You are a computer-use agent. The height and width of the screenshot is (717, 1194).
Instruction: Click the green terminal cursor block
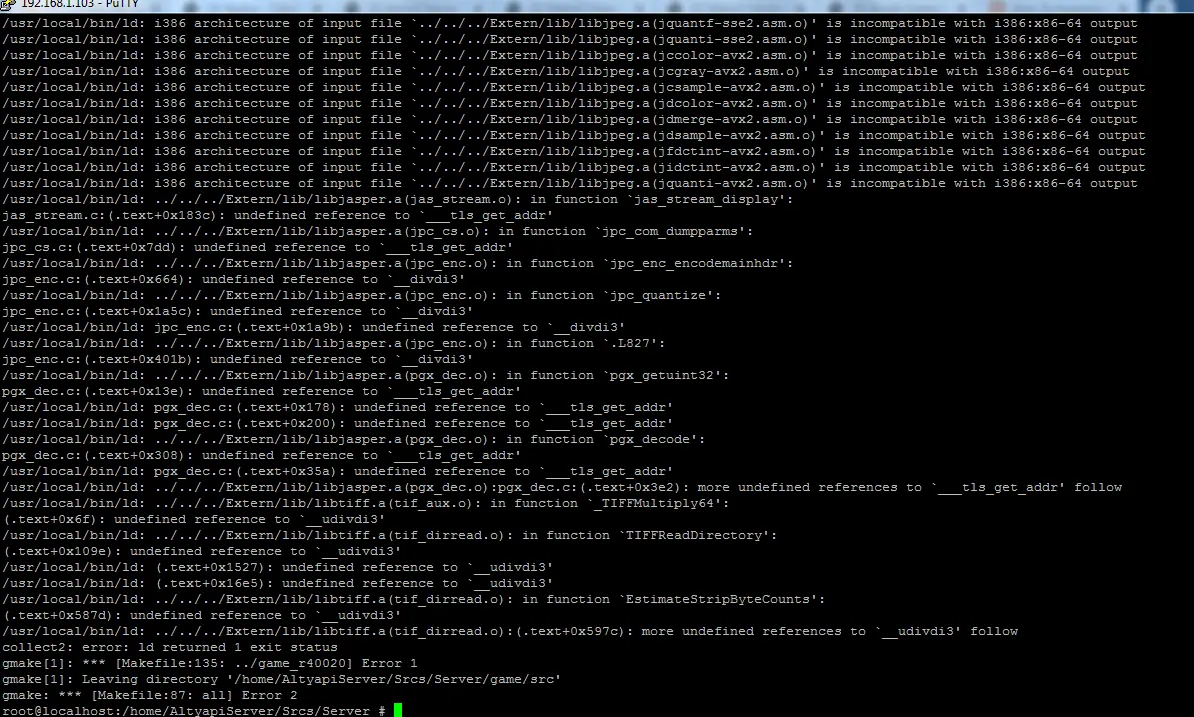point(397,710)
